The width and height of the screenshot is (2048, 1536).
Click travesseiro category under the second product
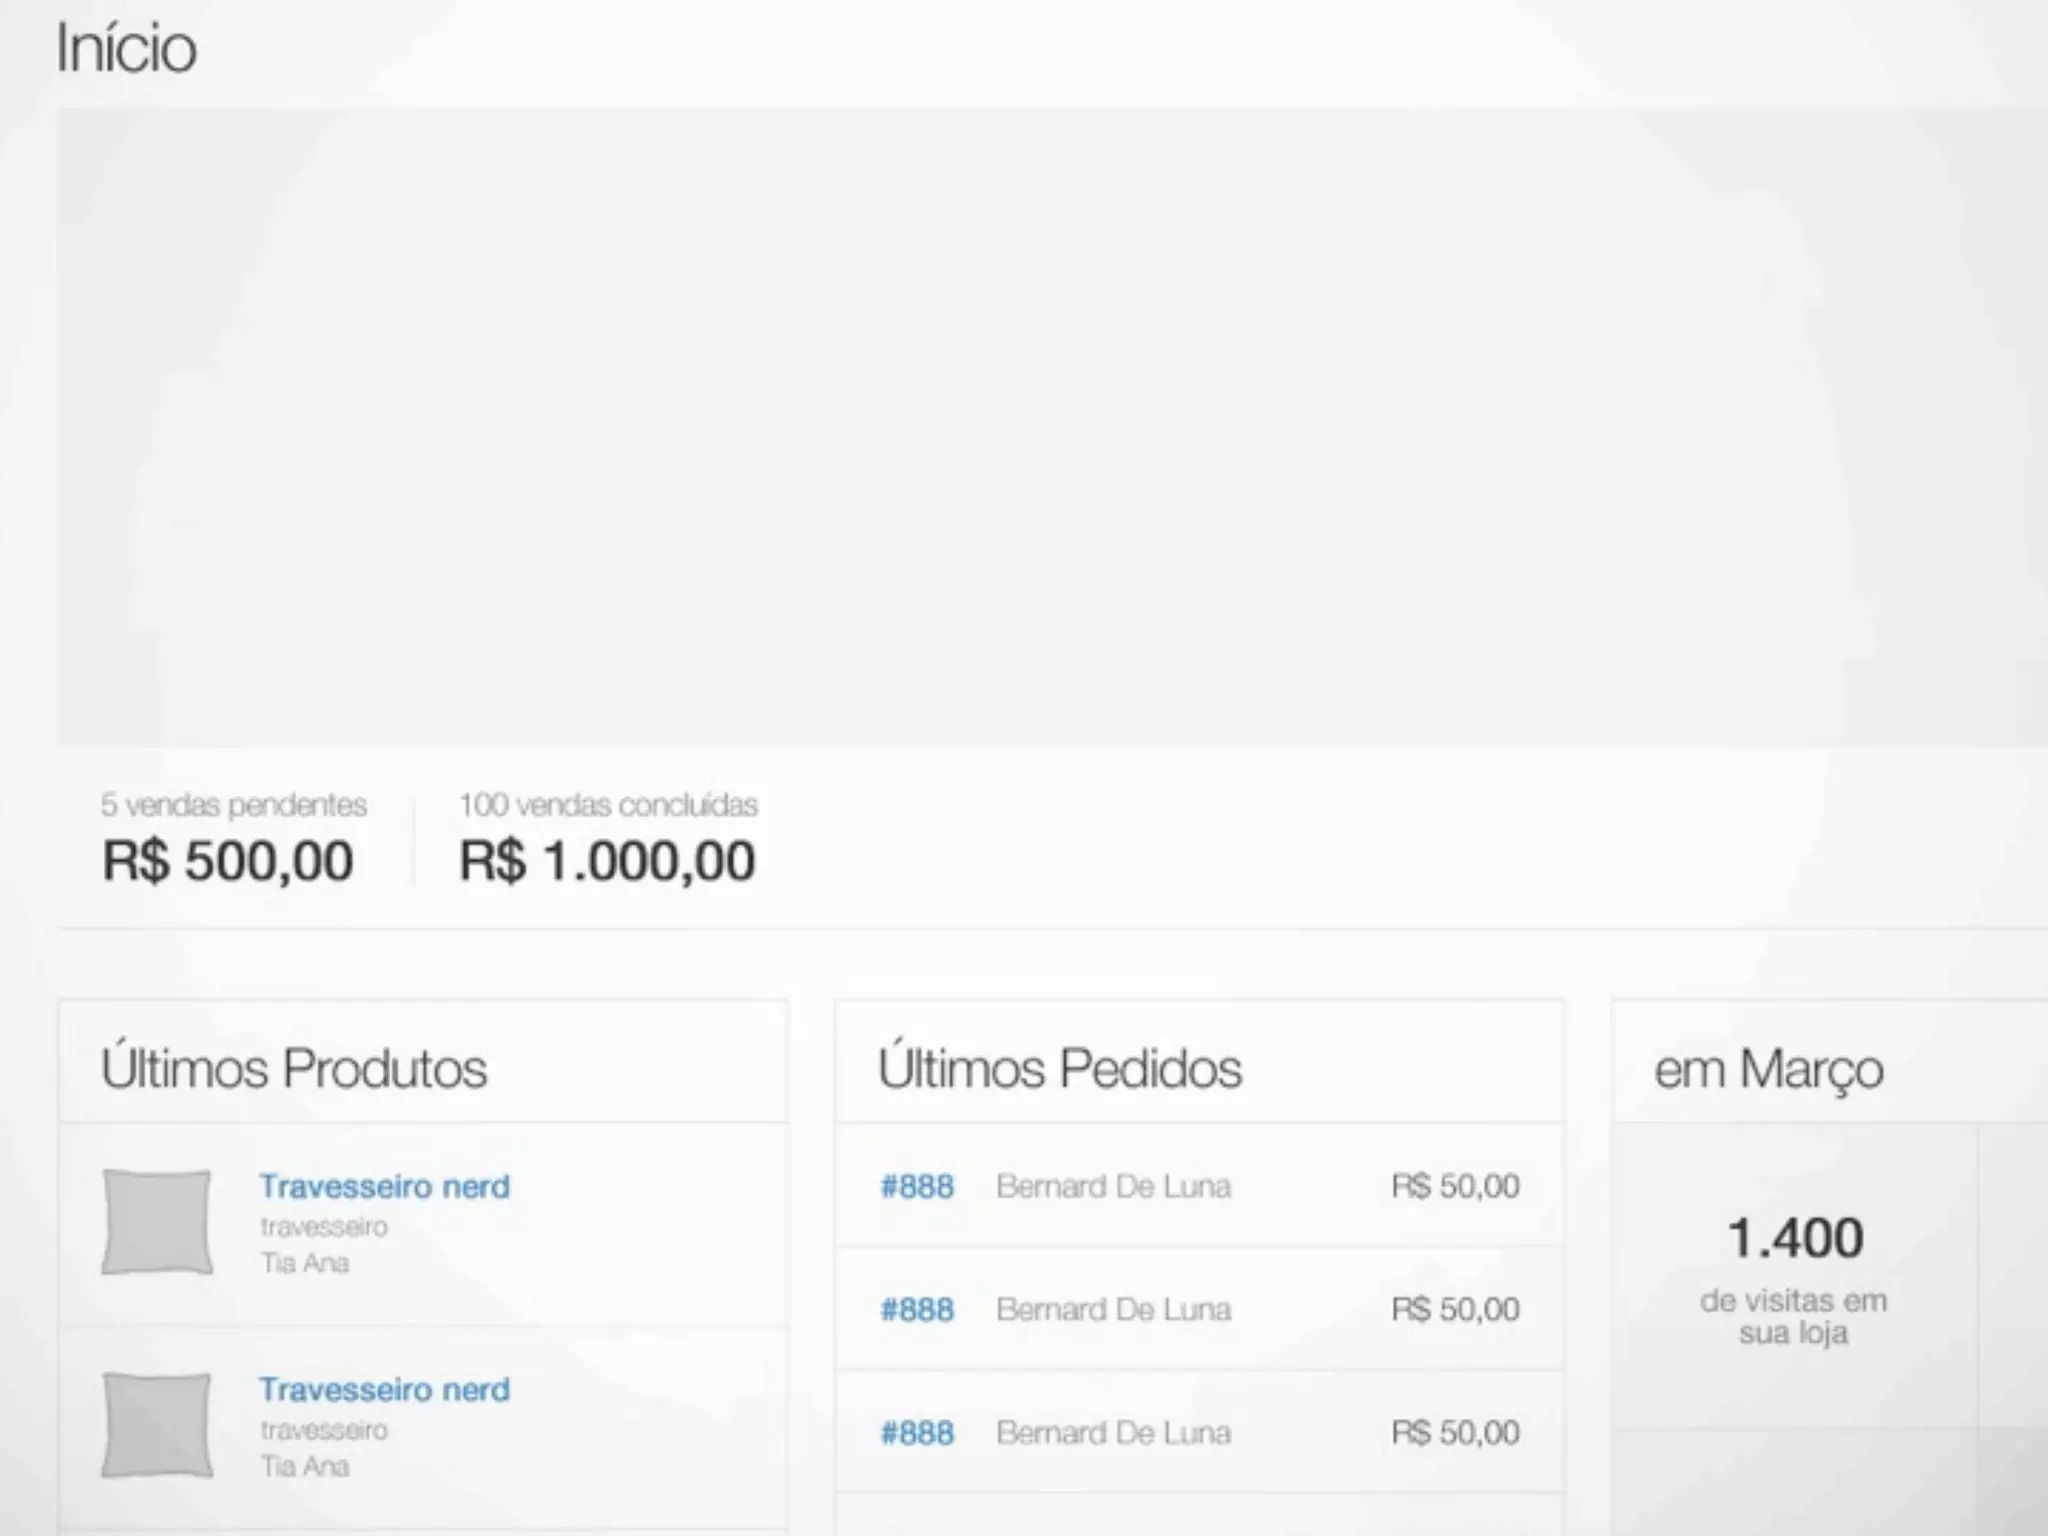(x=324, y=1430)
